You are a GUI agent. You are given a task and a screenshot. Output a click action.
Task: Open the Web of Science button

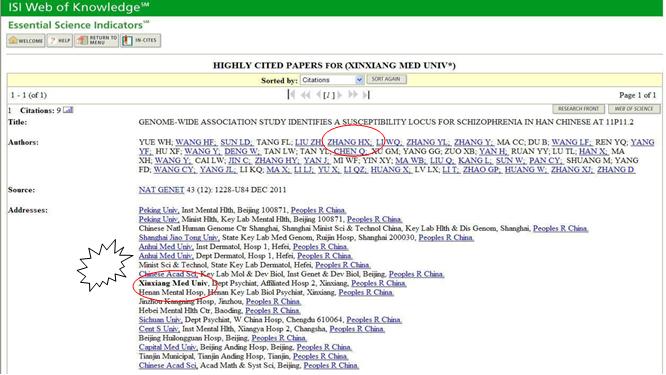point(634,109)
